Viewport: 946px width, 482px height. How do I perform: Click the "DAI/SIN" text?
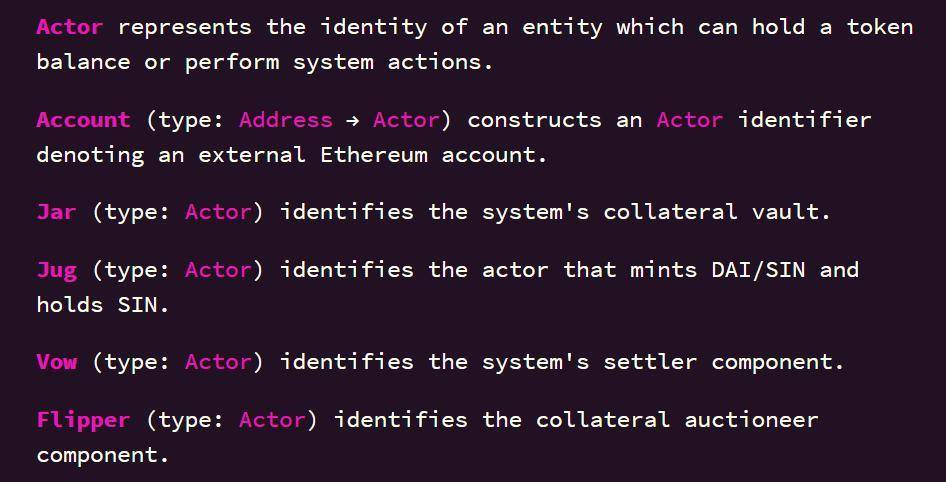[x=758, y=270]
